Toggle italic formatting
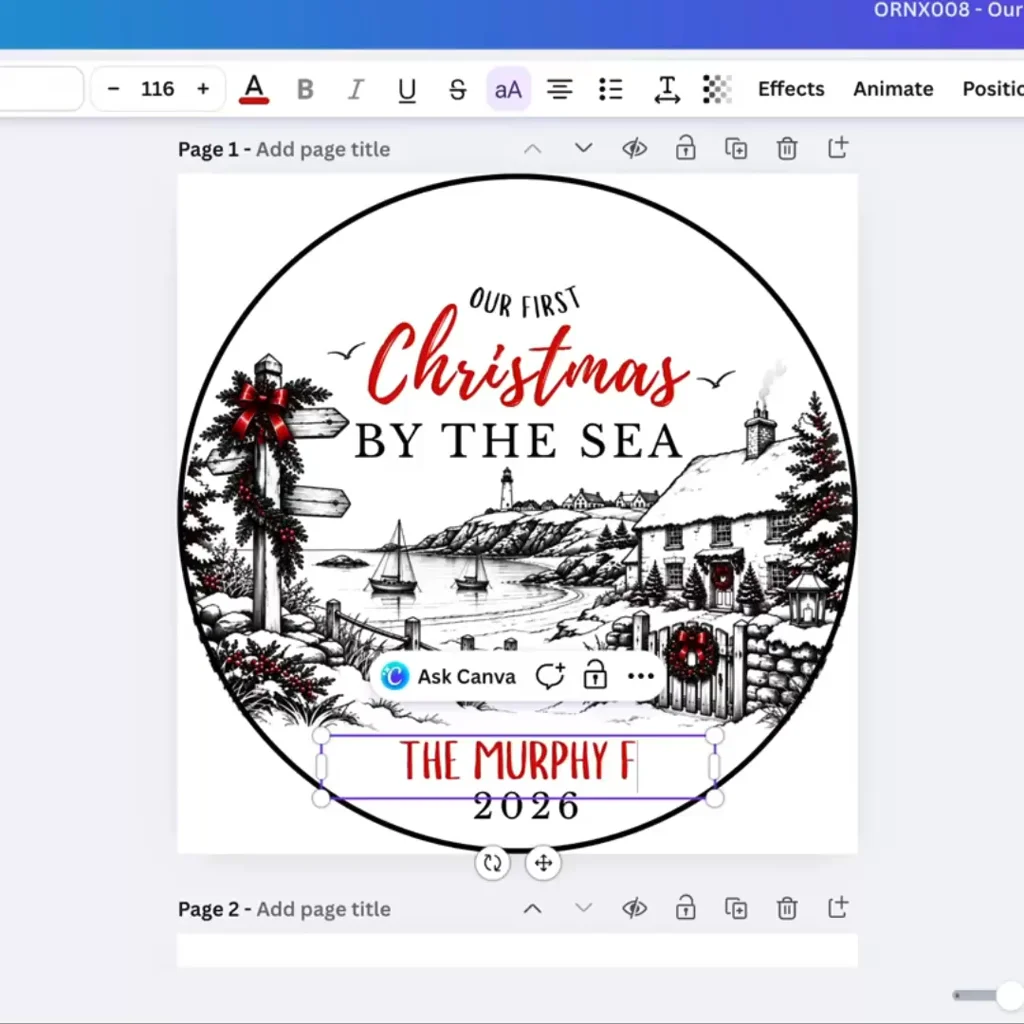The image size is (1024, 1024). [356, 89]
